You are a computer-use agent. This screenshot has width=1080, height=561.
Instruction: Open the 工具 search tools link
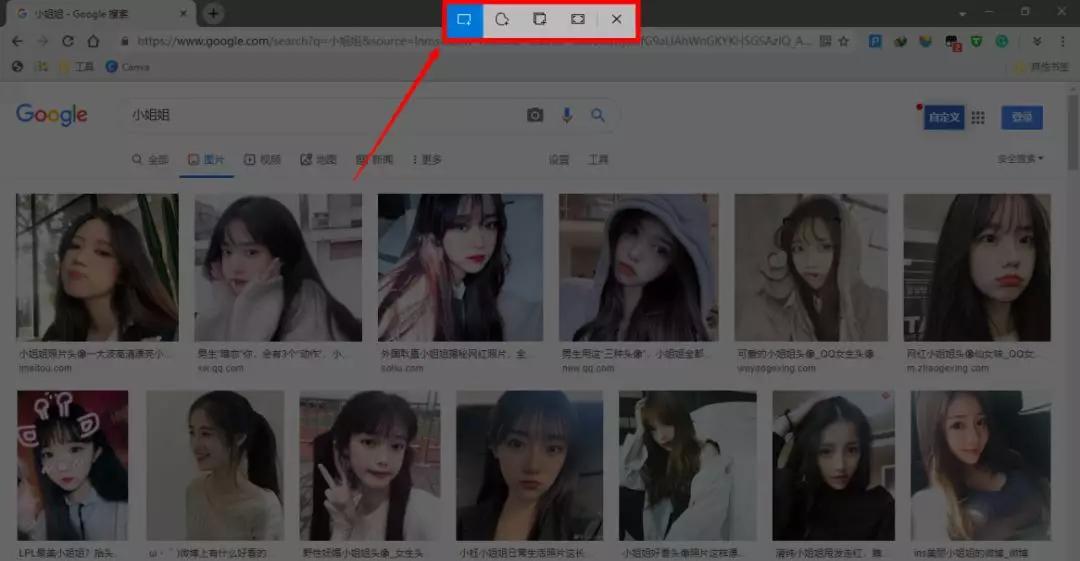[598, 160]
